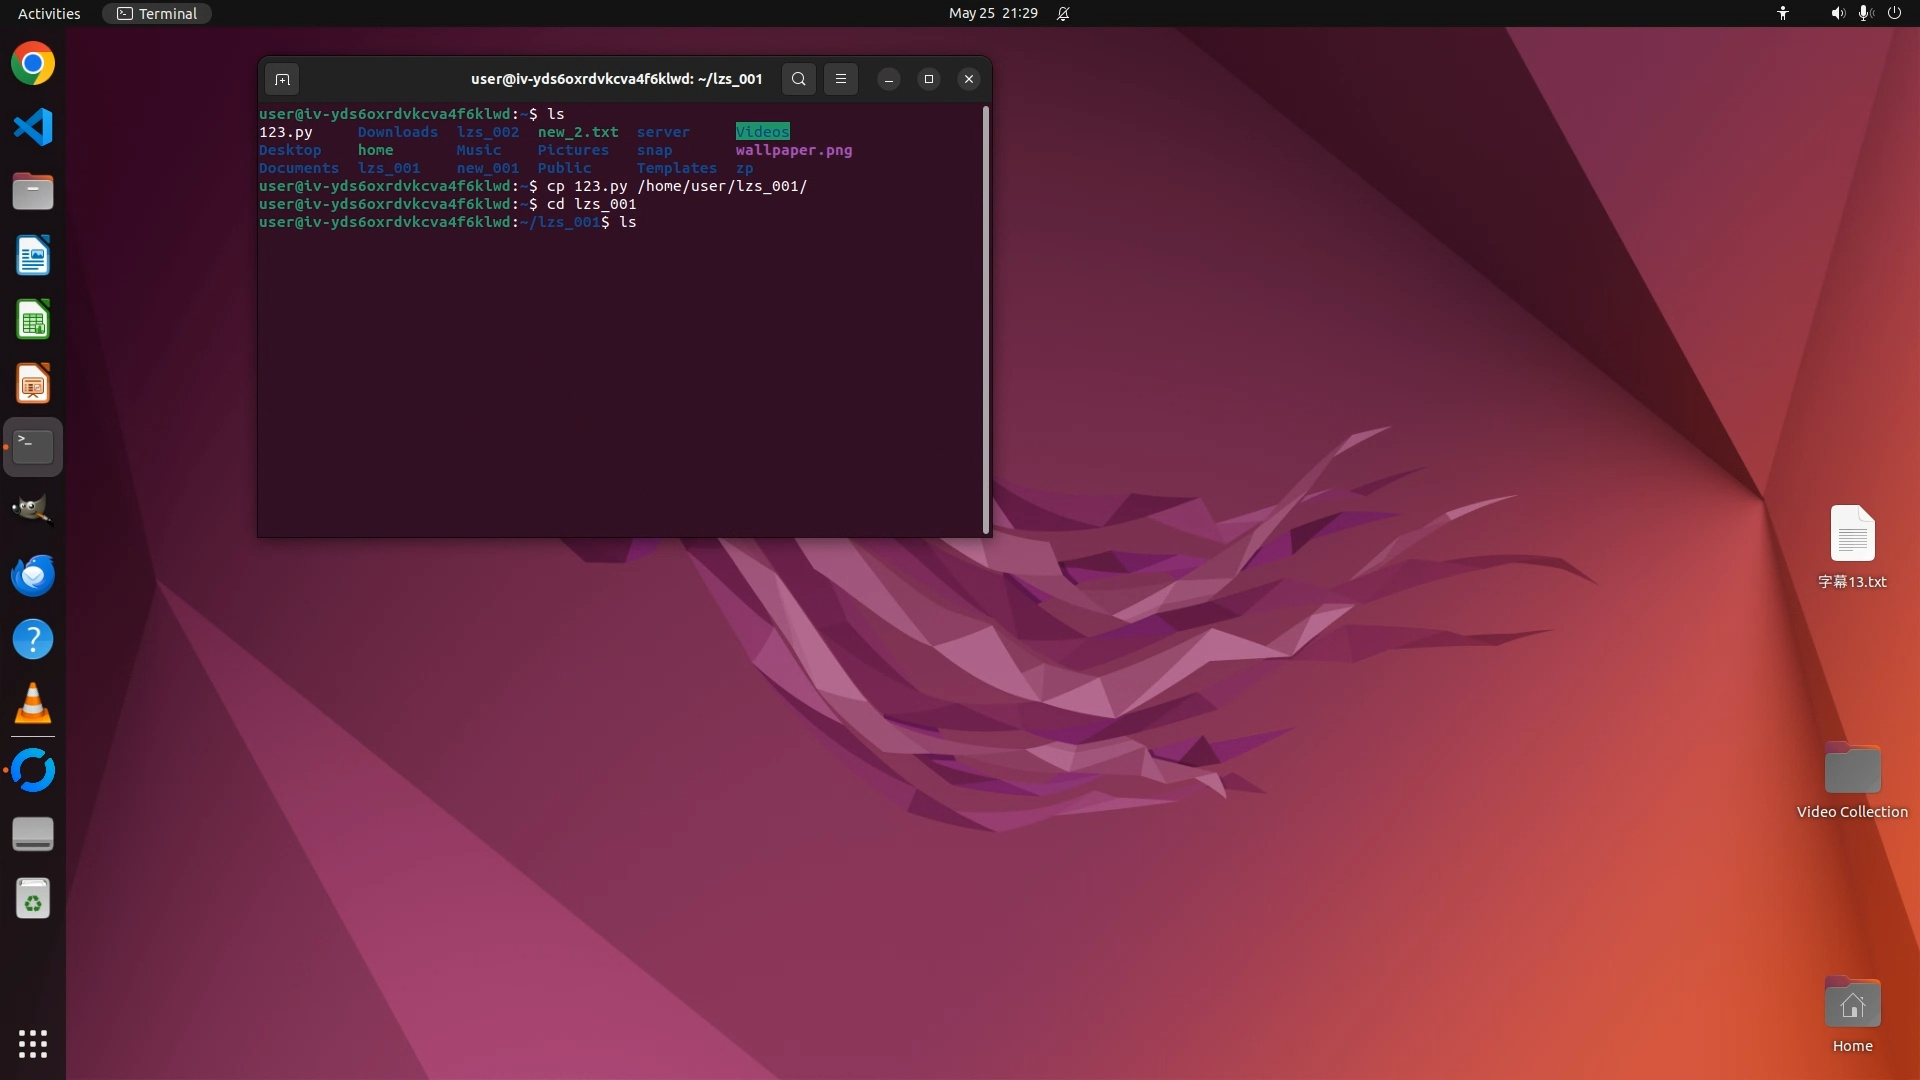Open Files manager in dock
This screenshot has height=1080, width=1920.
pos(33,191)
